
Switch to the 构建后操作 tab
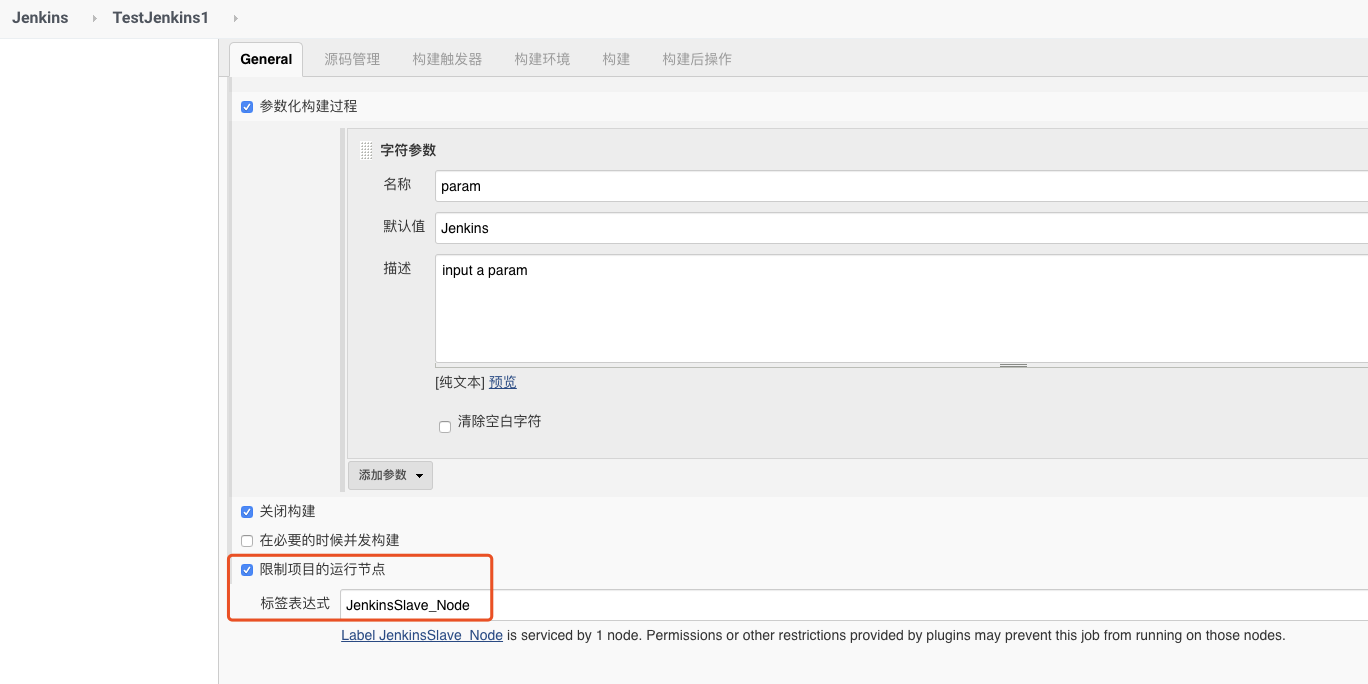pyautogui.click(x=697, y=59)
